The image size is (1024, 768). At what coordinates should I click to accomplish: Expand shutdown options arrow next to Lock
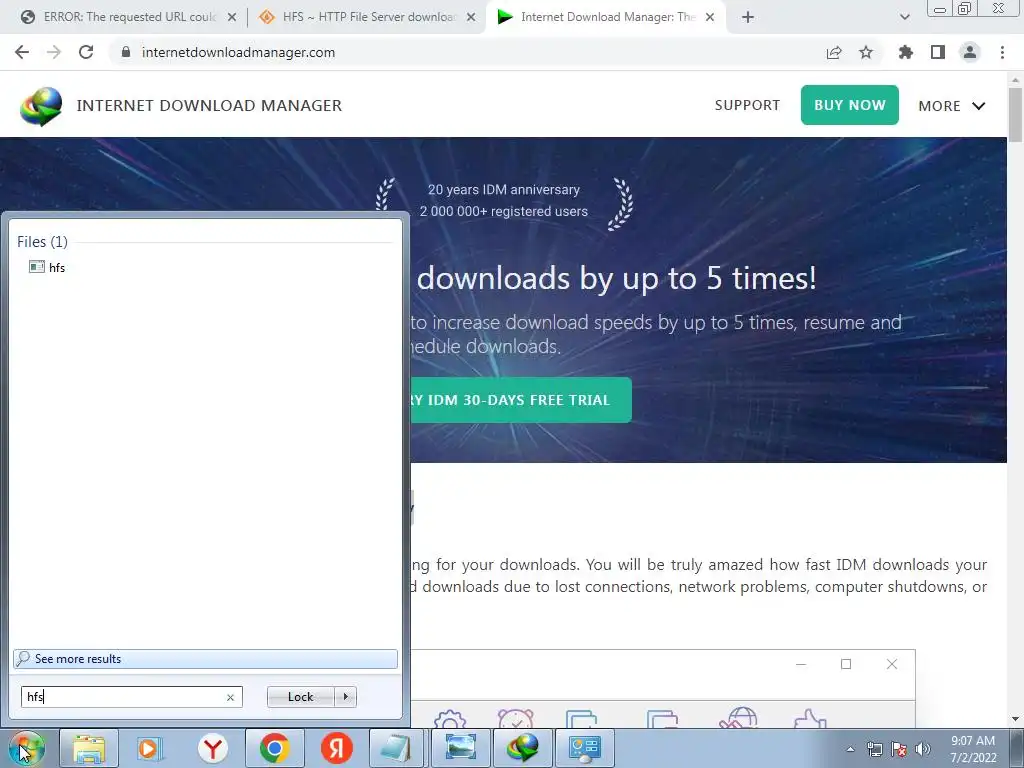345,697
